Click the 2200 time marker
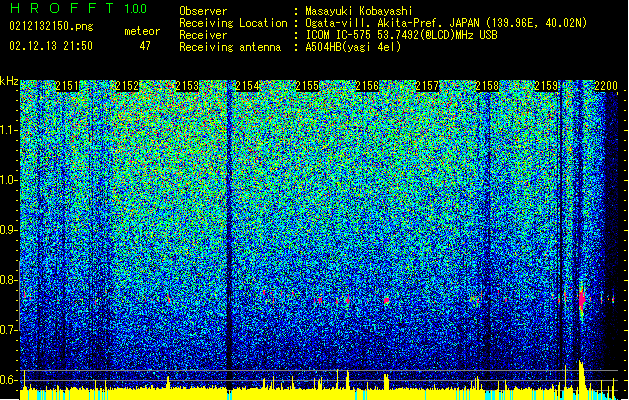This screenshot has width=629, height=400. (x=606, y=86)
